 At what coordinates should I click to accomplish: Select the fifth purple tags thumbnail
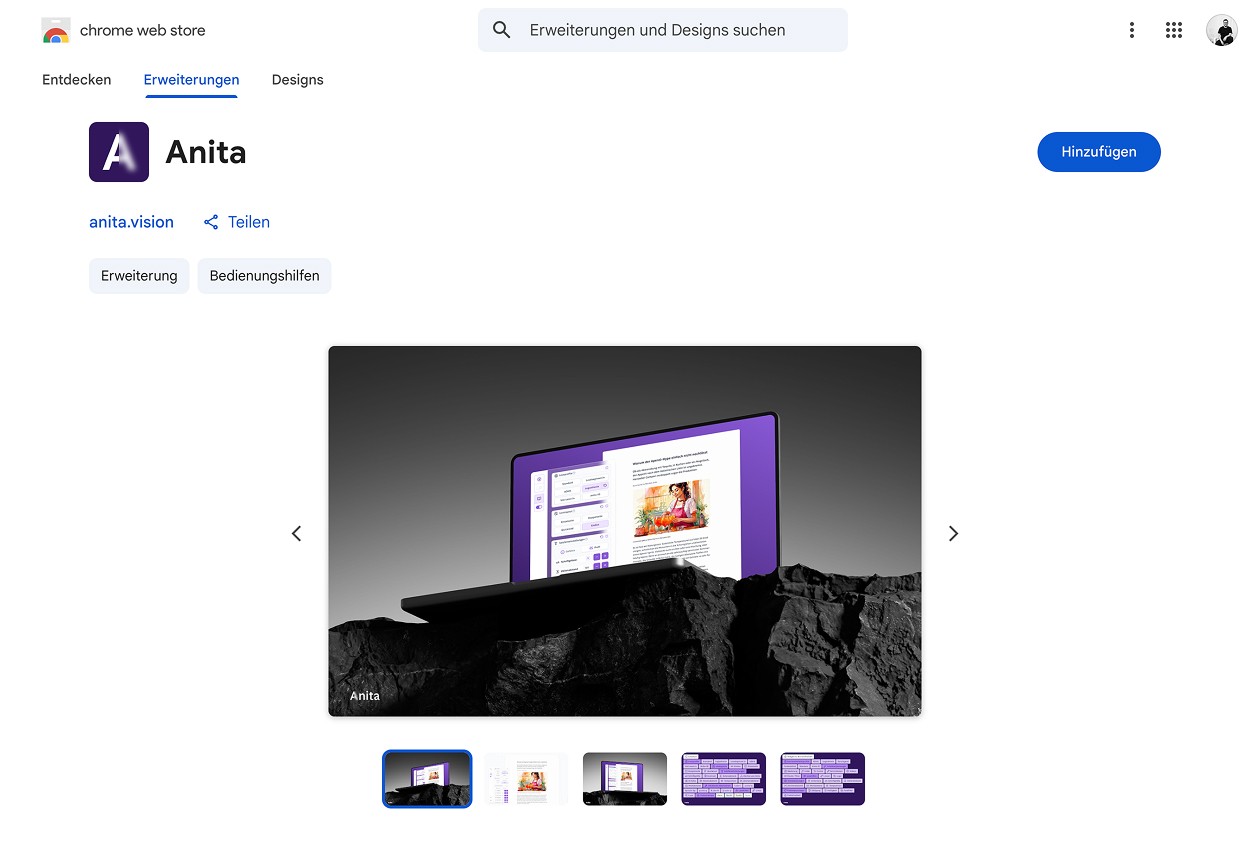point(822,779)
